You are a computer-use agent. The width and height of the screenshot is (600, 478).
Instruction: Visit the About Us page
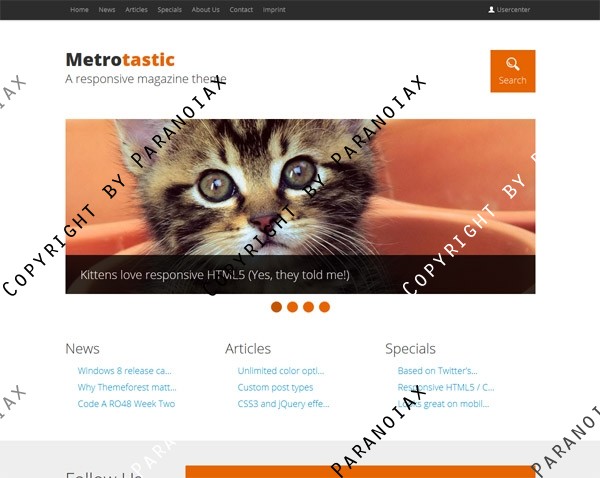[x=205, y=10]
